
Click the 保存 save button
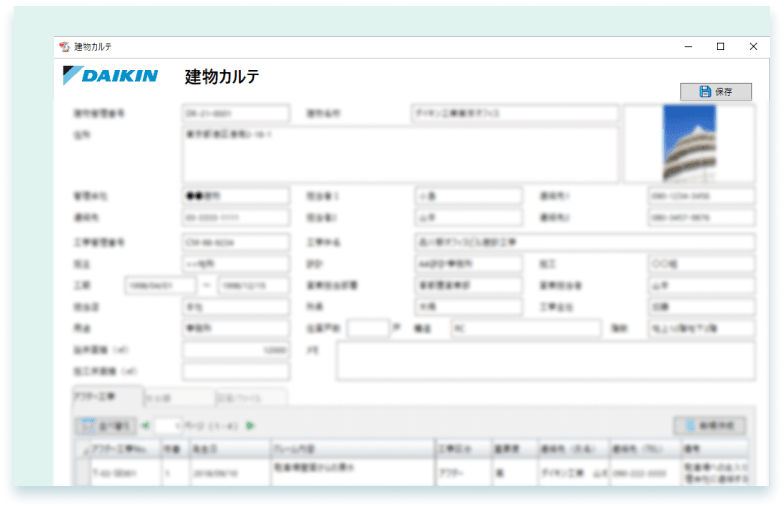[715, 92]
